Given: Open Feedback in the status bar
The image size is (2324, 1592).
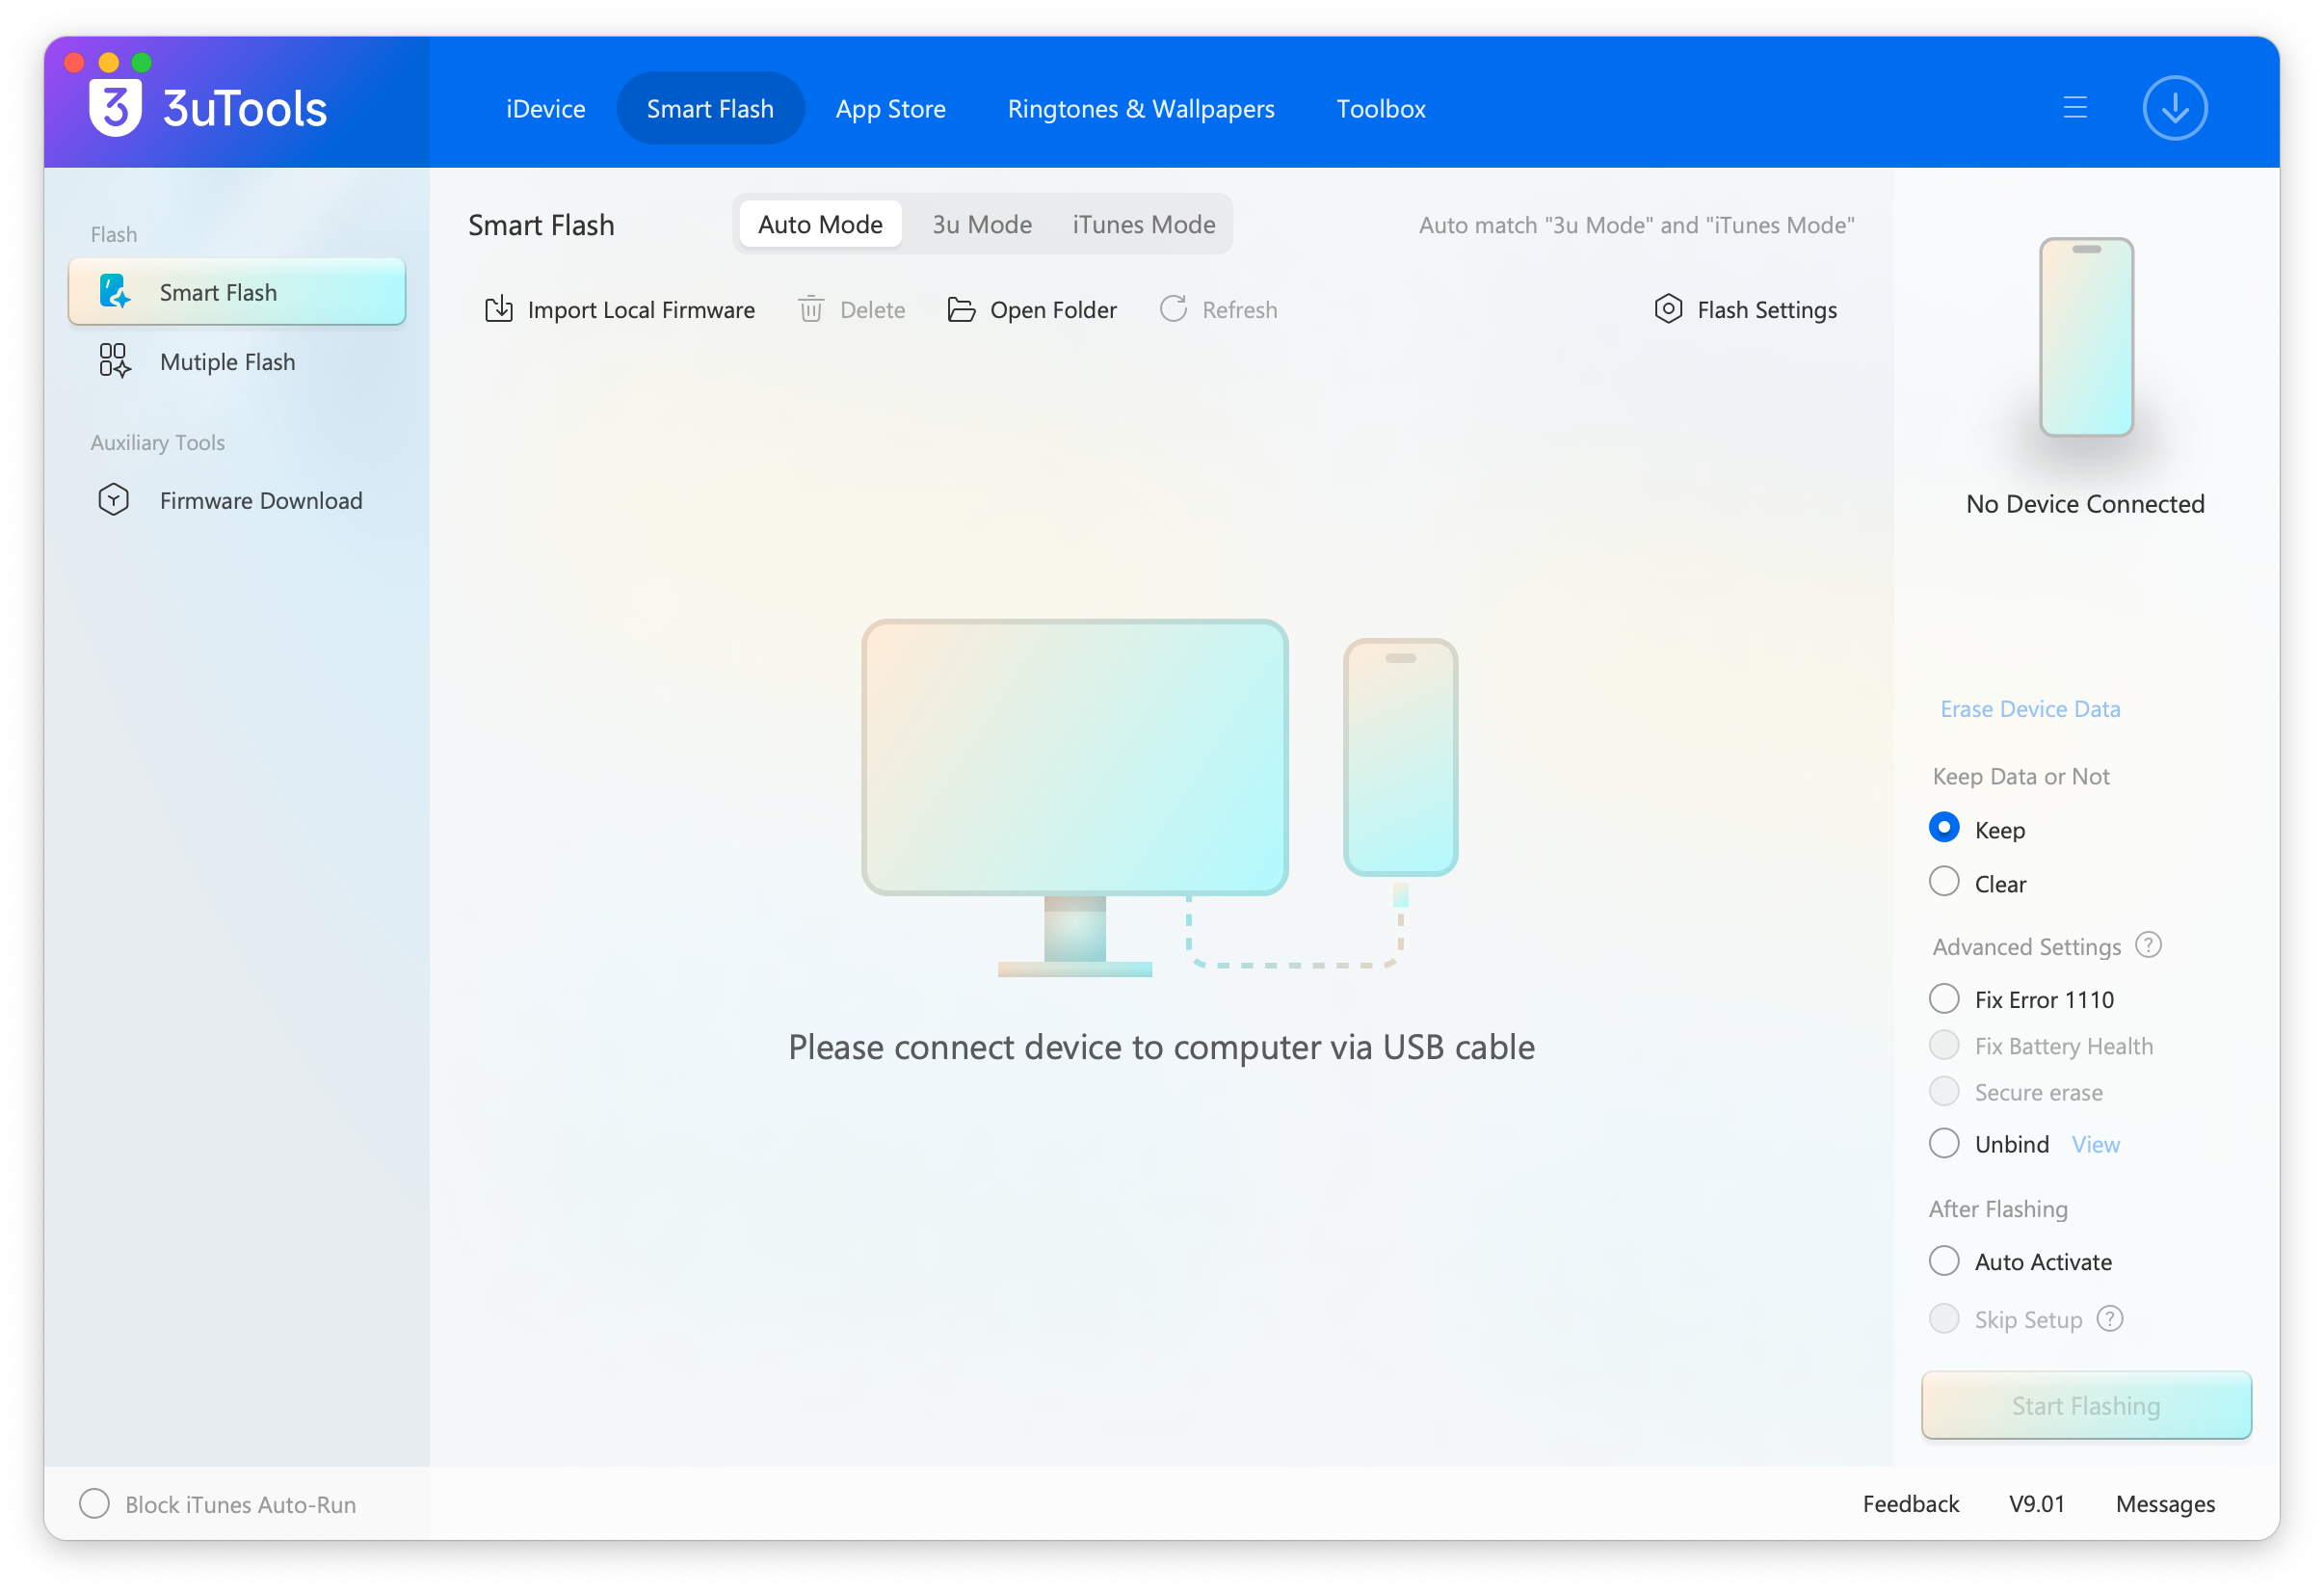Looking at the screenshot, I should pyautogui.click(x=1910, y=1504).
